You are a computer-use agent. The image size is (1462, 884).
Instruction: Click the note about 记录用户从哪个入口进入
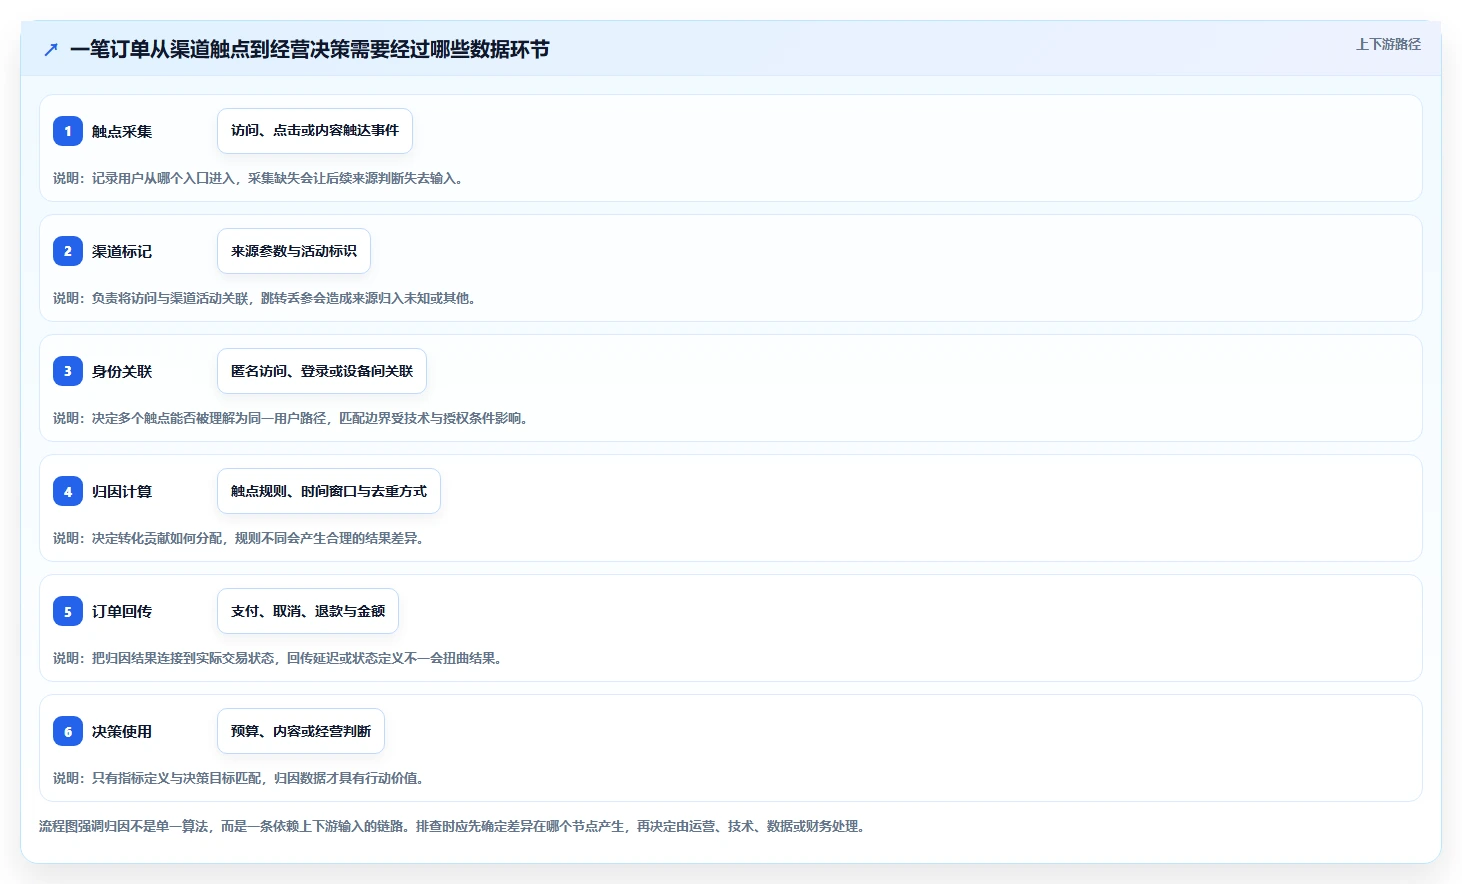click(x=258, y=178)
